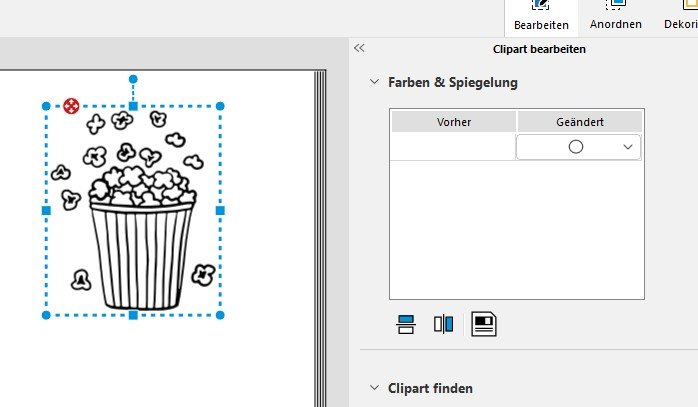Switch to the Anordnen tab
The image size is (698, 407).
(x=616, y=24)
